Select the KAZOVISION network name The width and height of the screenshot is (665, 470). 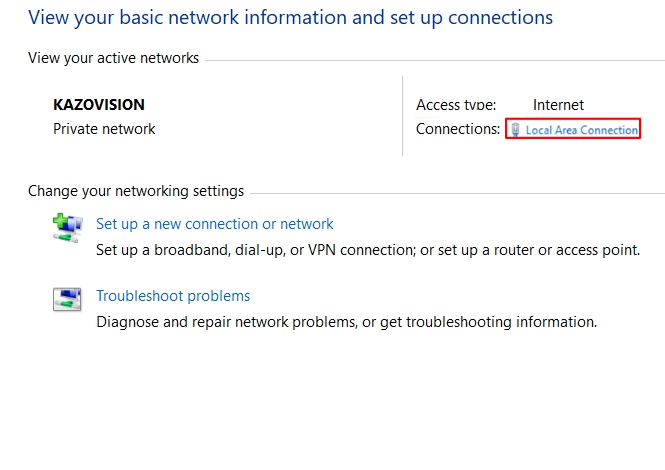pyautogui.click(x=99, y=104)
